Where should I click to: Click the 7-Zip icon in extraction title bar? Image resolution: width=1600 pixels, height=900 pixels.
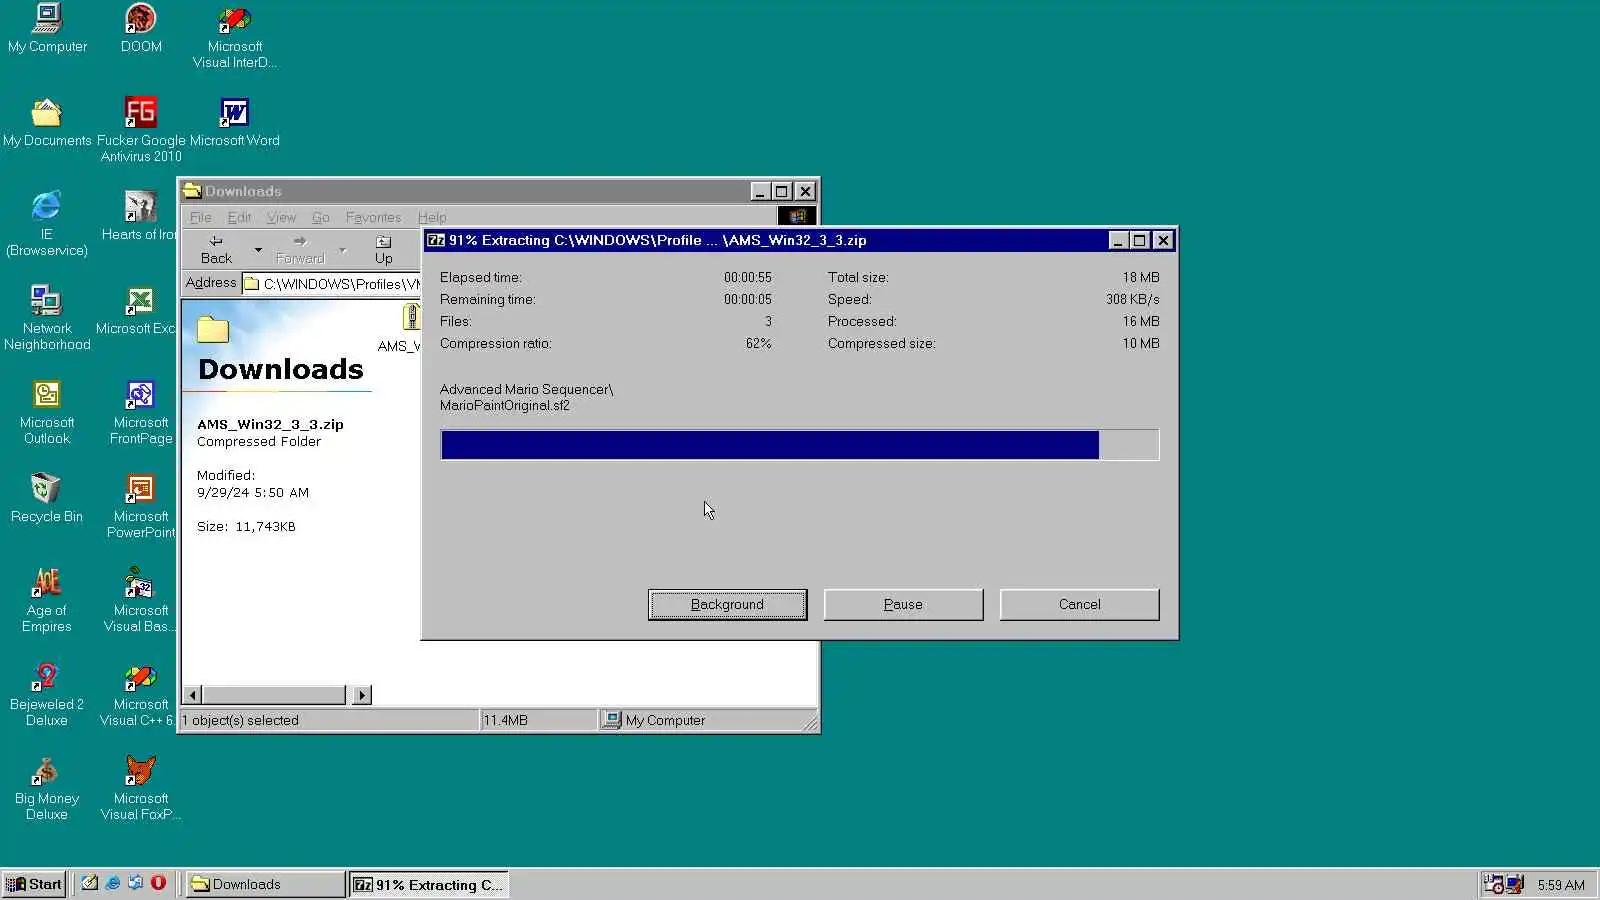(436, 240)
